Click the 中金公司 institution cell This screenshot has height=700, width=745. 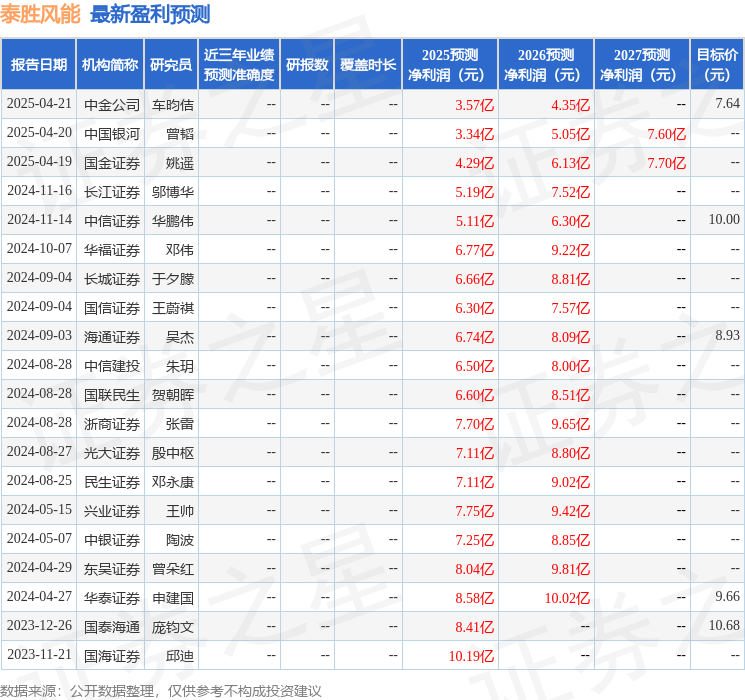point(111,104)
